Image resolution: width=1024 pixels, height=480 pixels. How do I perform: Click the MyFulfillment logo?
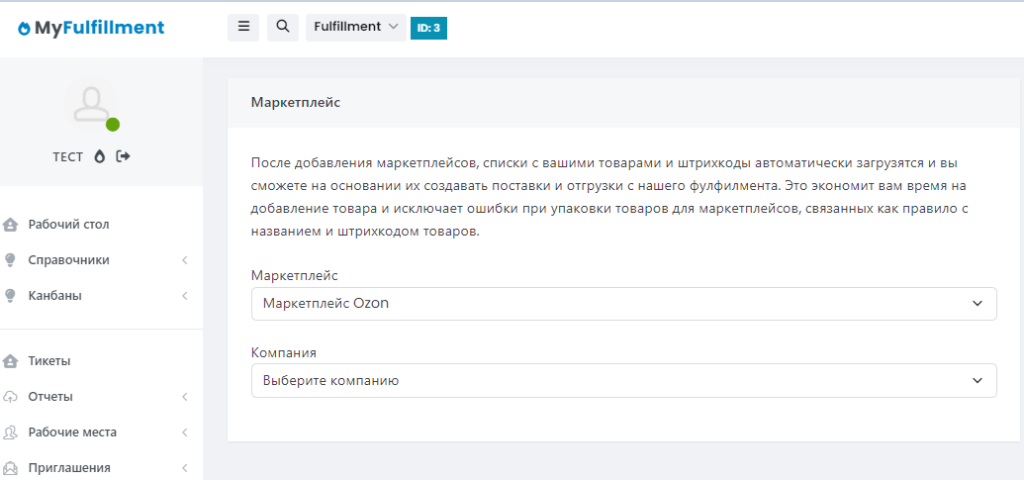tap(91, 28)
